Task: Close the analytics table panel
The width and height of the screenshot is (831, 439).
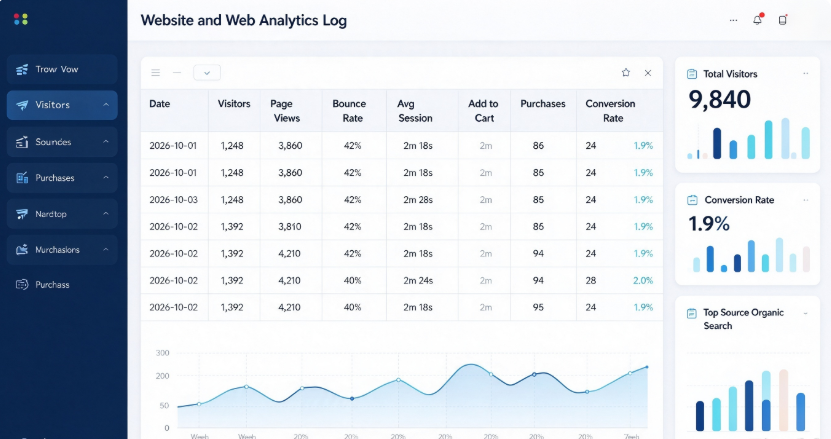Action: click(x=648, y=73)
